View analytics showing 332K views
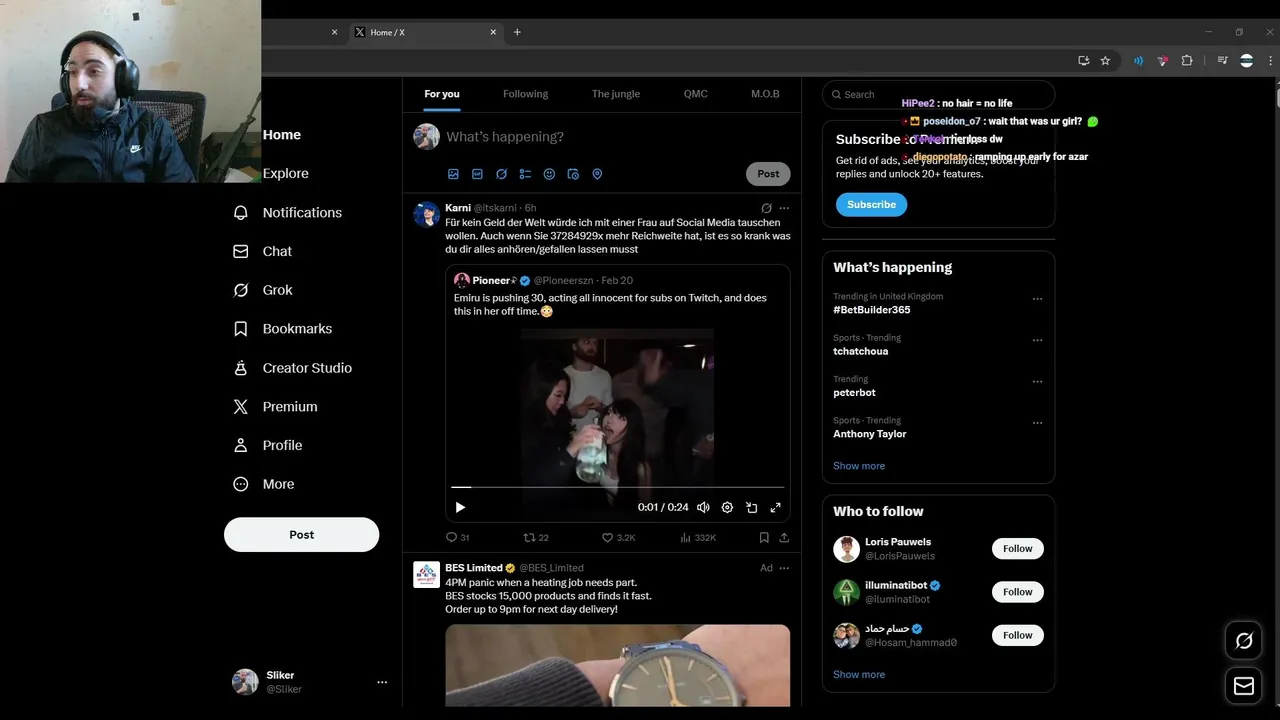 698,537
